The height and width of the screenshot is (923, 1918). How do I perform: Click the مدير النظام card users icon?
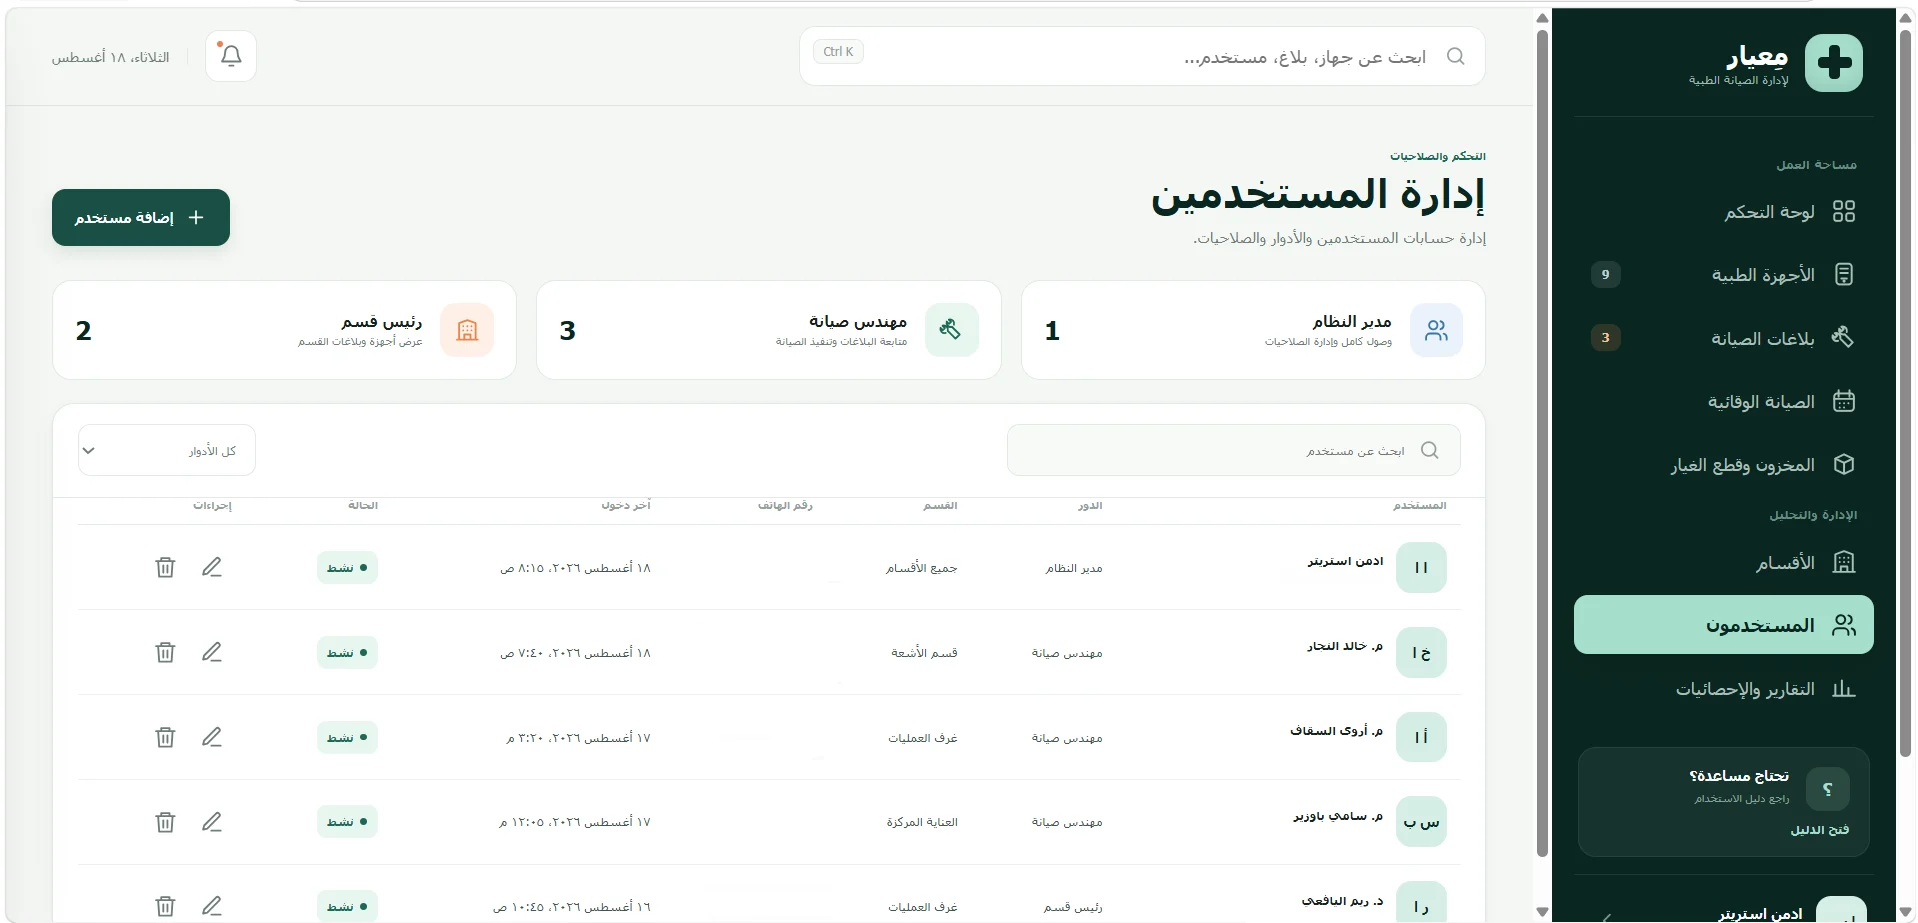pos(1436,330)
